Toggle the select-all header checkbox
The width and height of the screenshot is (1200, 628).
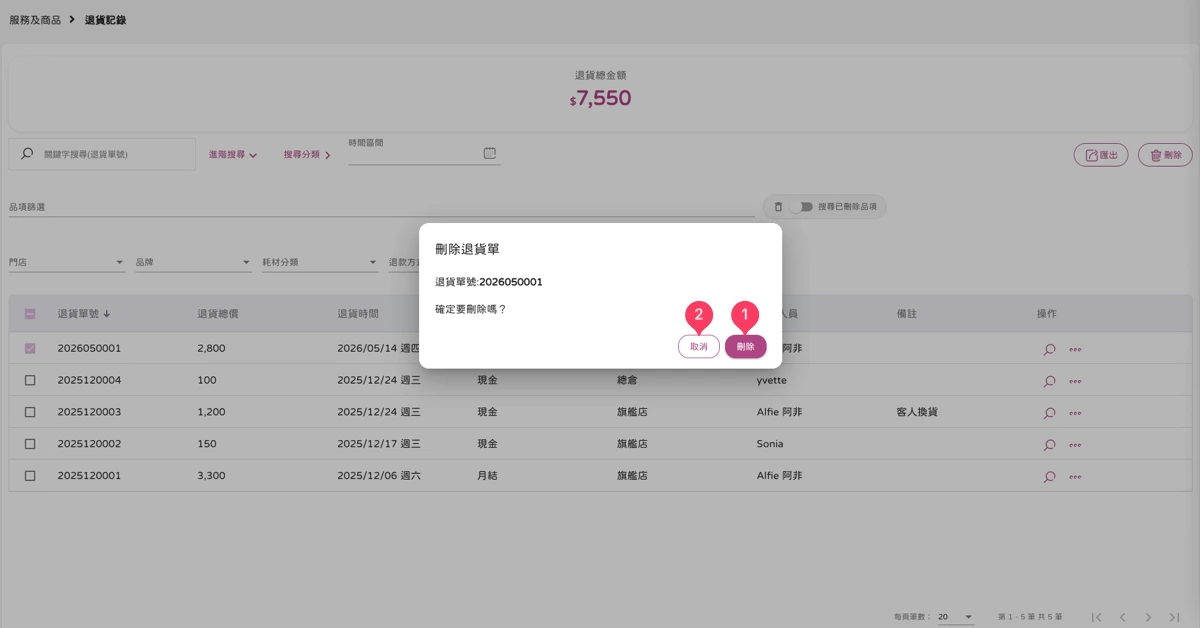(30, 314)
